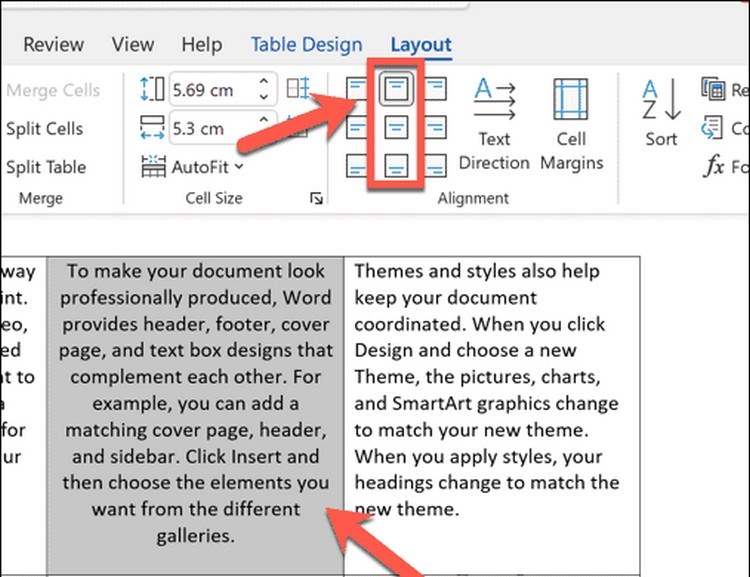Apply Align Top Right alignment
Image resolution: width=750 pixels, height=577 pixels.
[435, 89]
